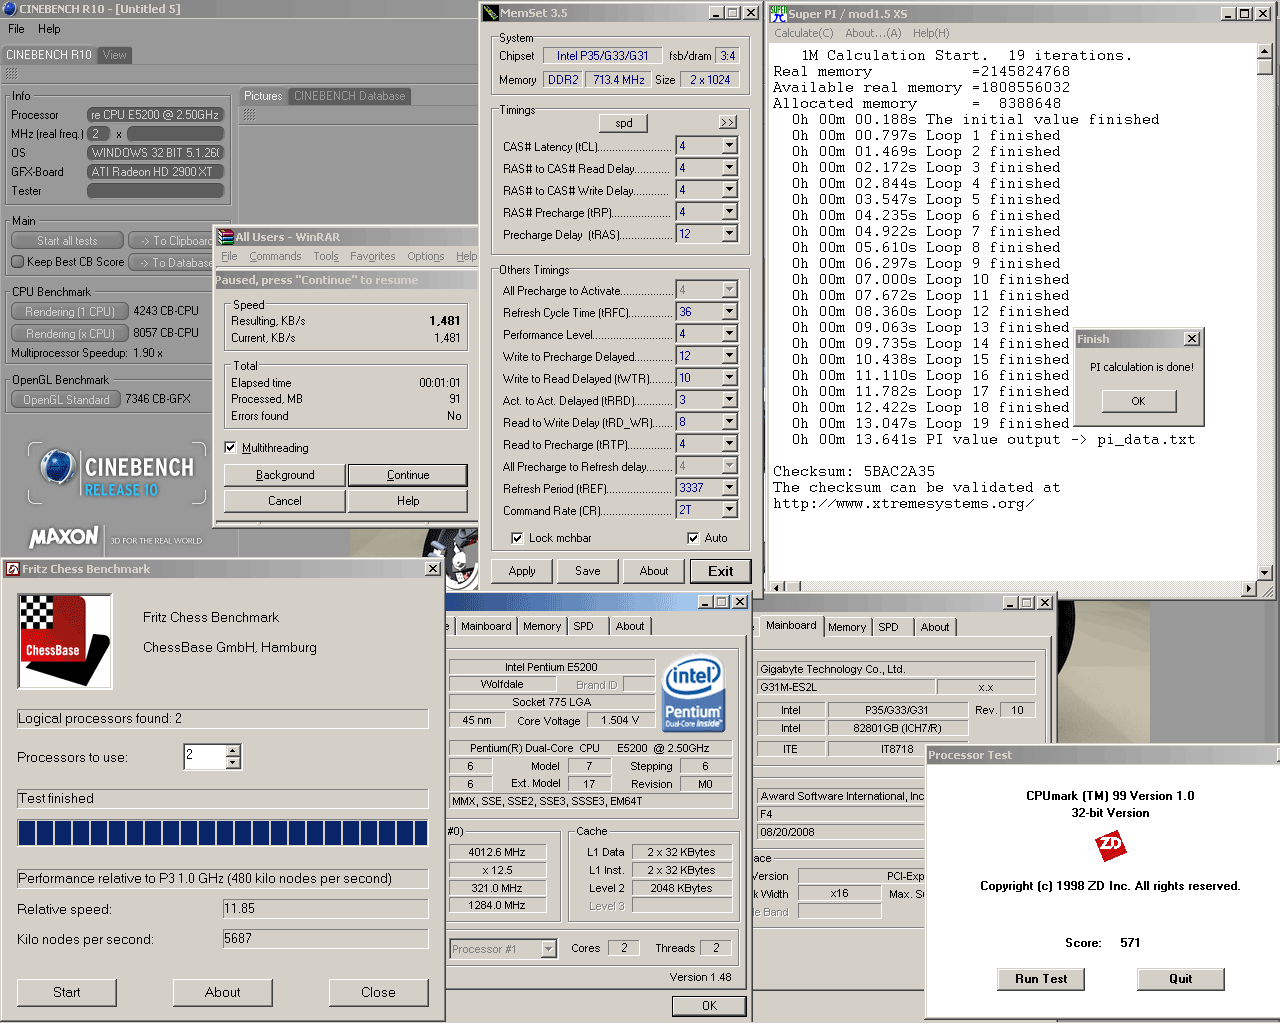This screenshot has width=1280, height=1024.
Task: Open the Tools menu in WinRAR
Action: [326, 256]
